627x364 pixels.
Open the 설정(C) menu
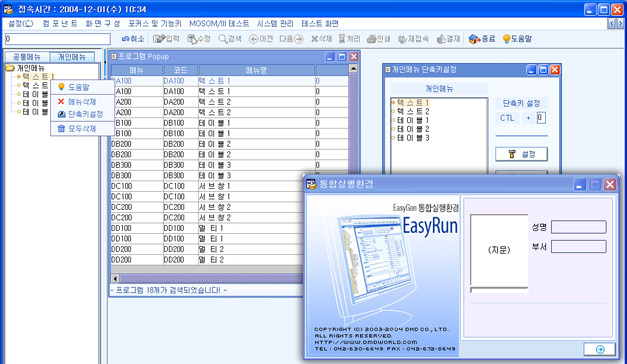pos(20,24)
